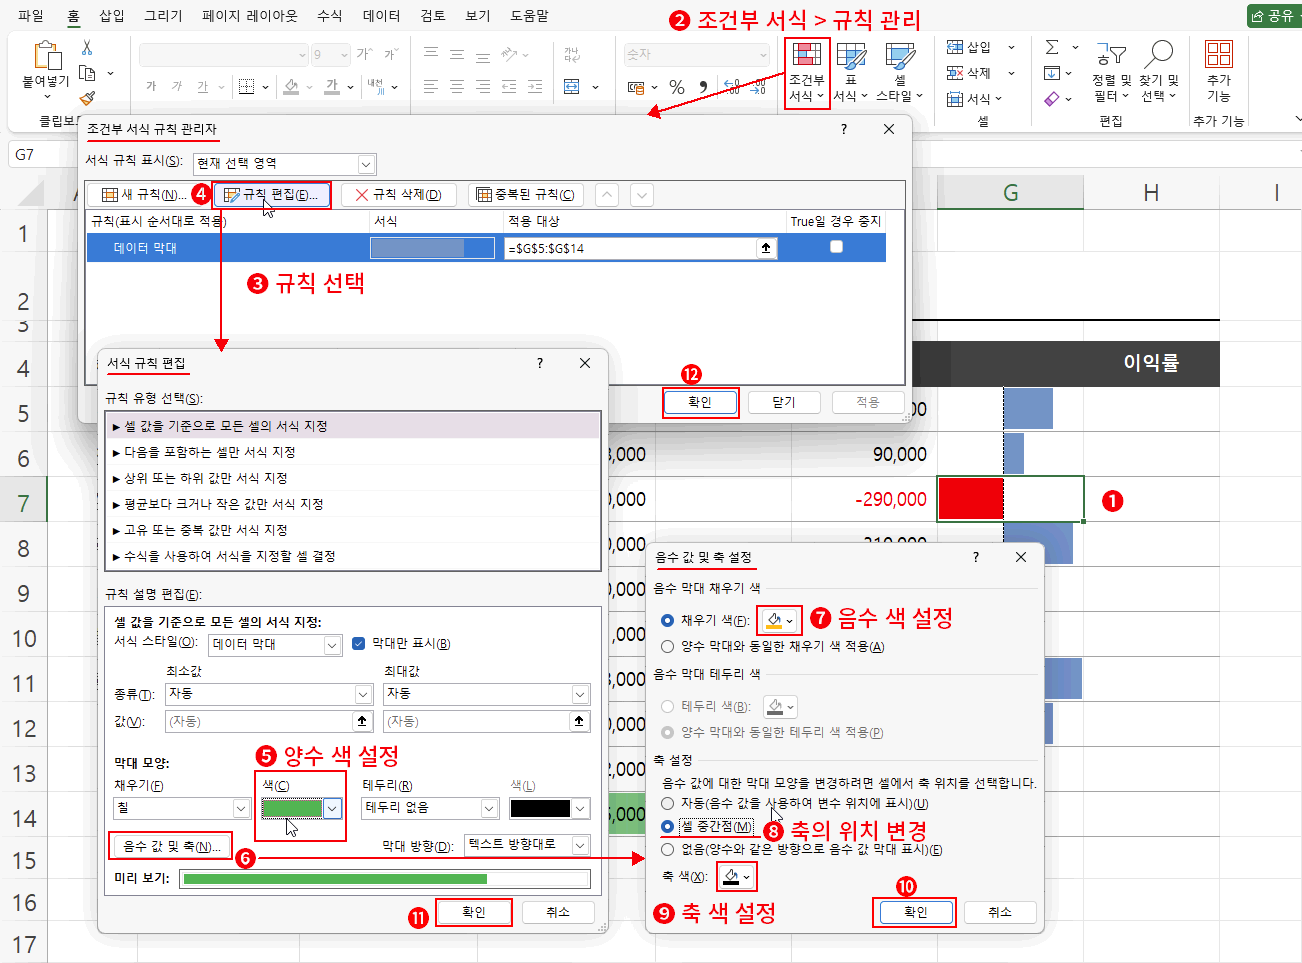Click the 중복된 규칙 button
Viewport: 1302px width, 963px height.
[525, 195]
